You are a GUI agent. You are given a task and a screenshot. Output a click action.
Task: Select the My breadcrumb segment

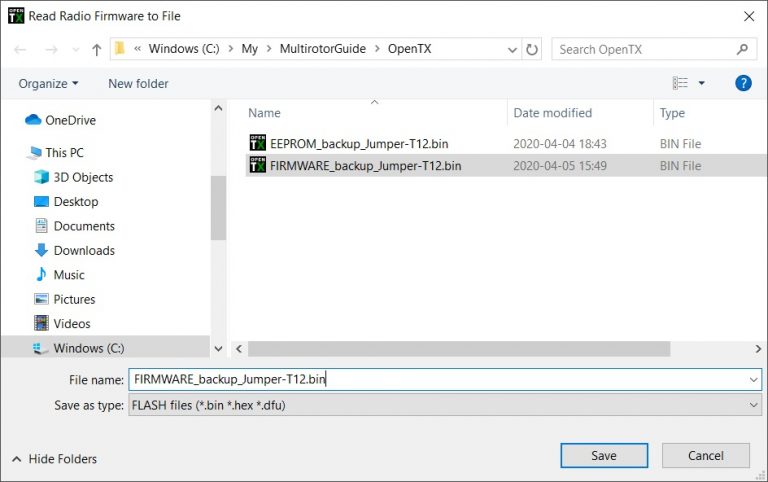pyautogui.click(x=249, y=49)
